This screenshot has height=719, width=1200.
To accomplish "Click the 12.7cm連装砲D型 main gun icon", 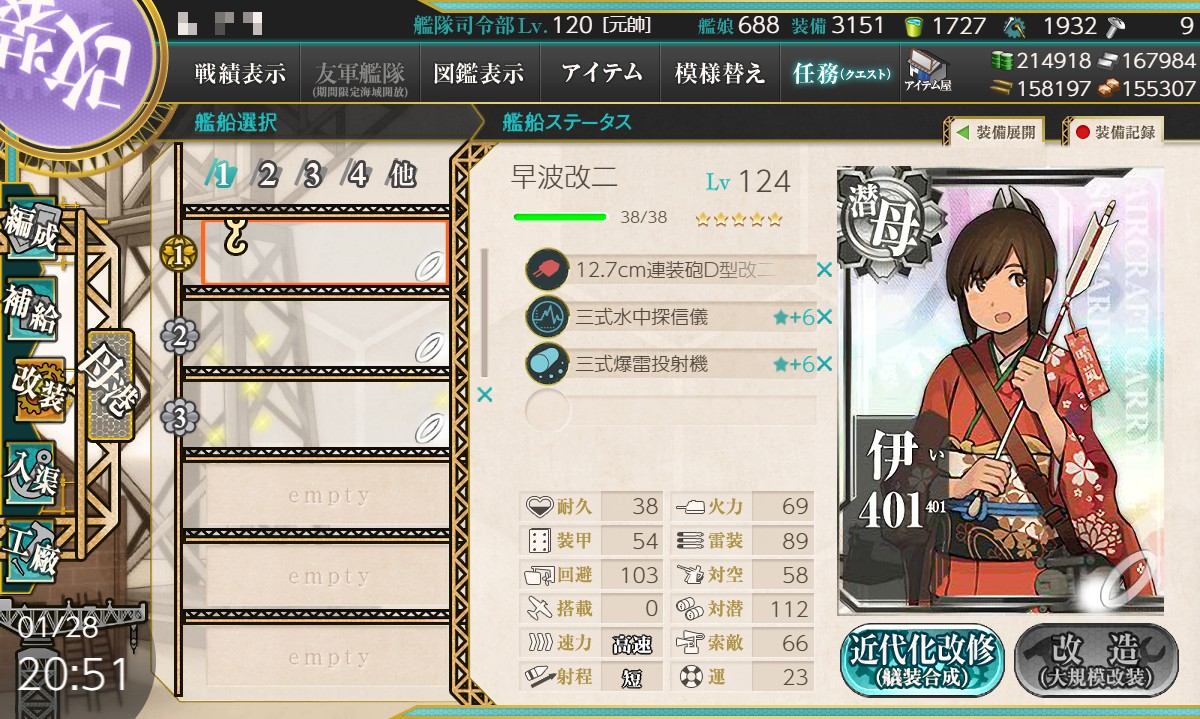I will pos(546,270).
